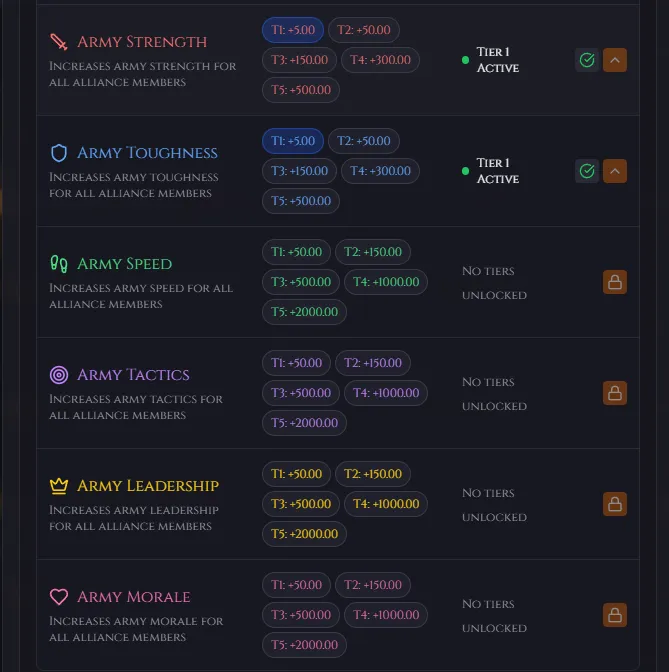This screenshot has width=669, height=672.
Task: Click Army Tactics T4: +1000.00 purple pill
Action: (x=386, y=393)
